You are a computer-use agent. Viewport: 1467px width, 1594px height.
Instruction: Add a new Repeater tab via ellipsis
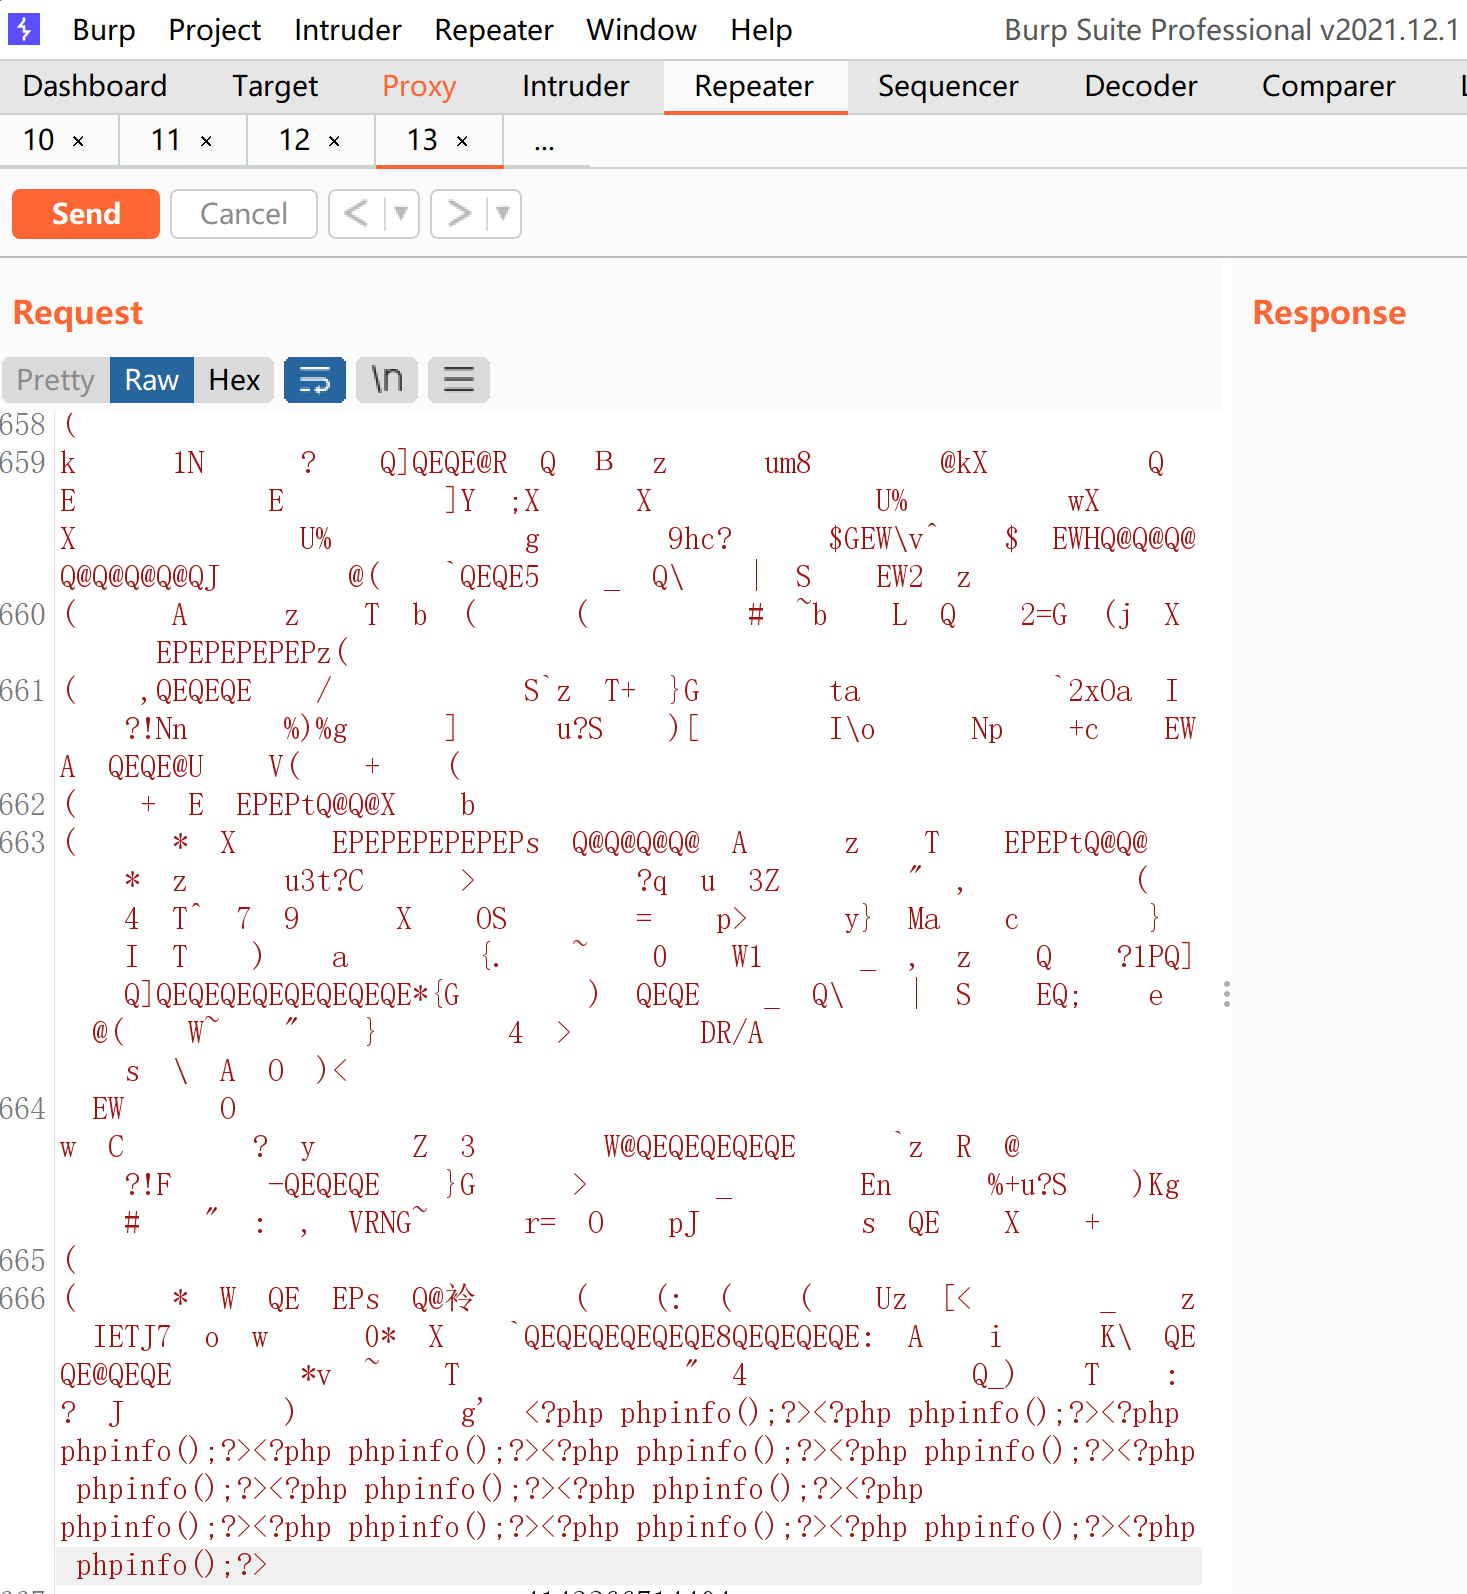coord(544,142)
